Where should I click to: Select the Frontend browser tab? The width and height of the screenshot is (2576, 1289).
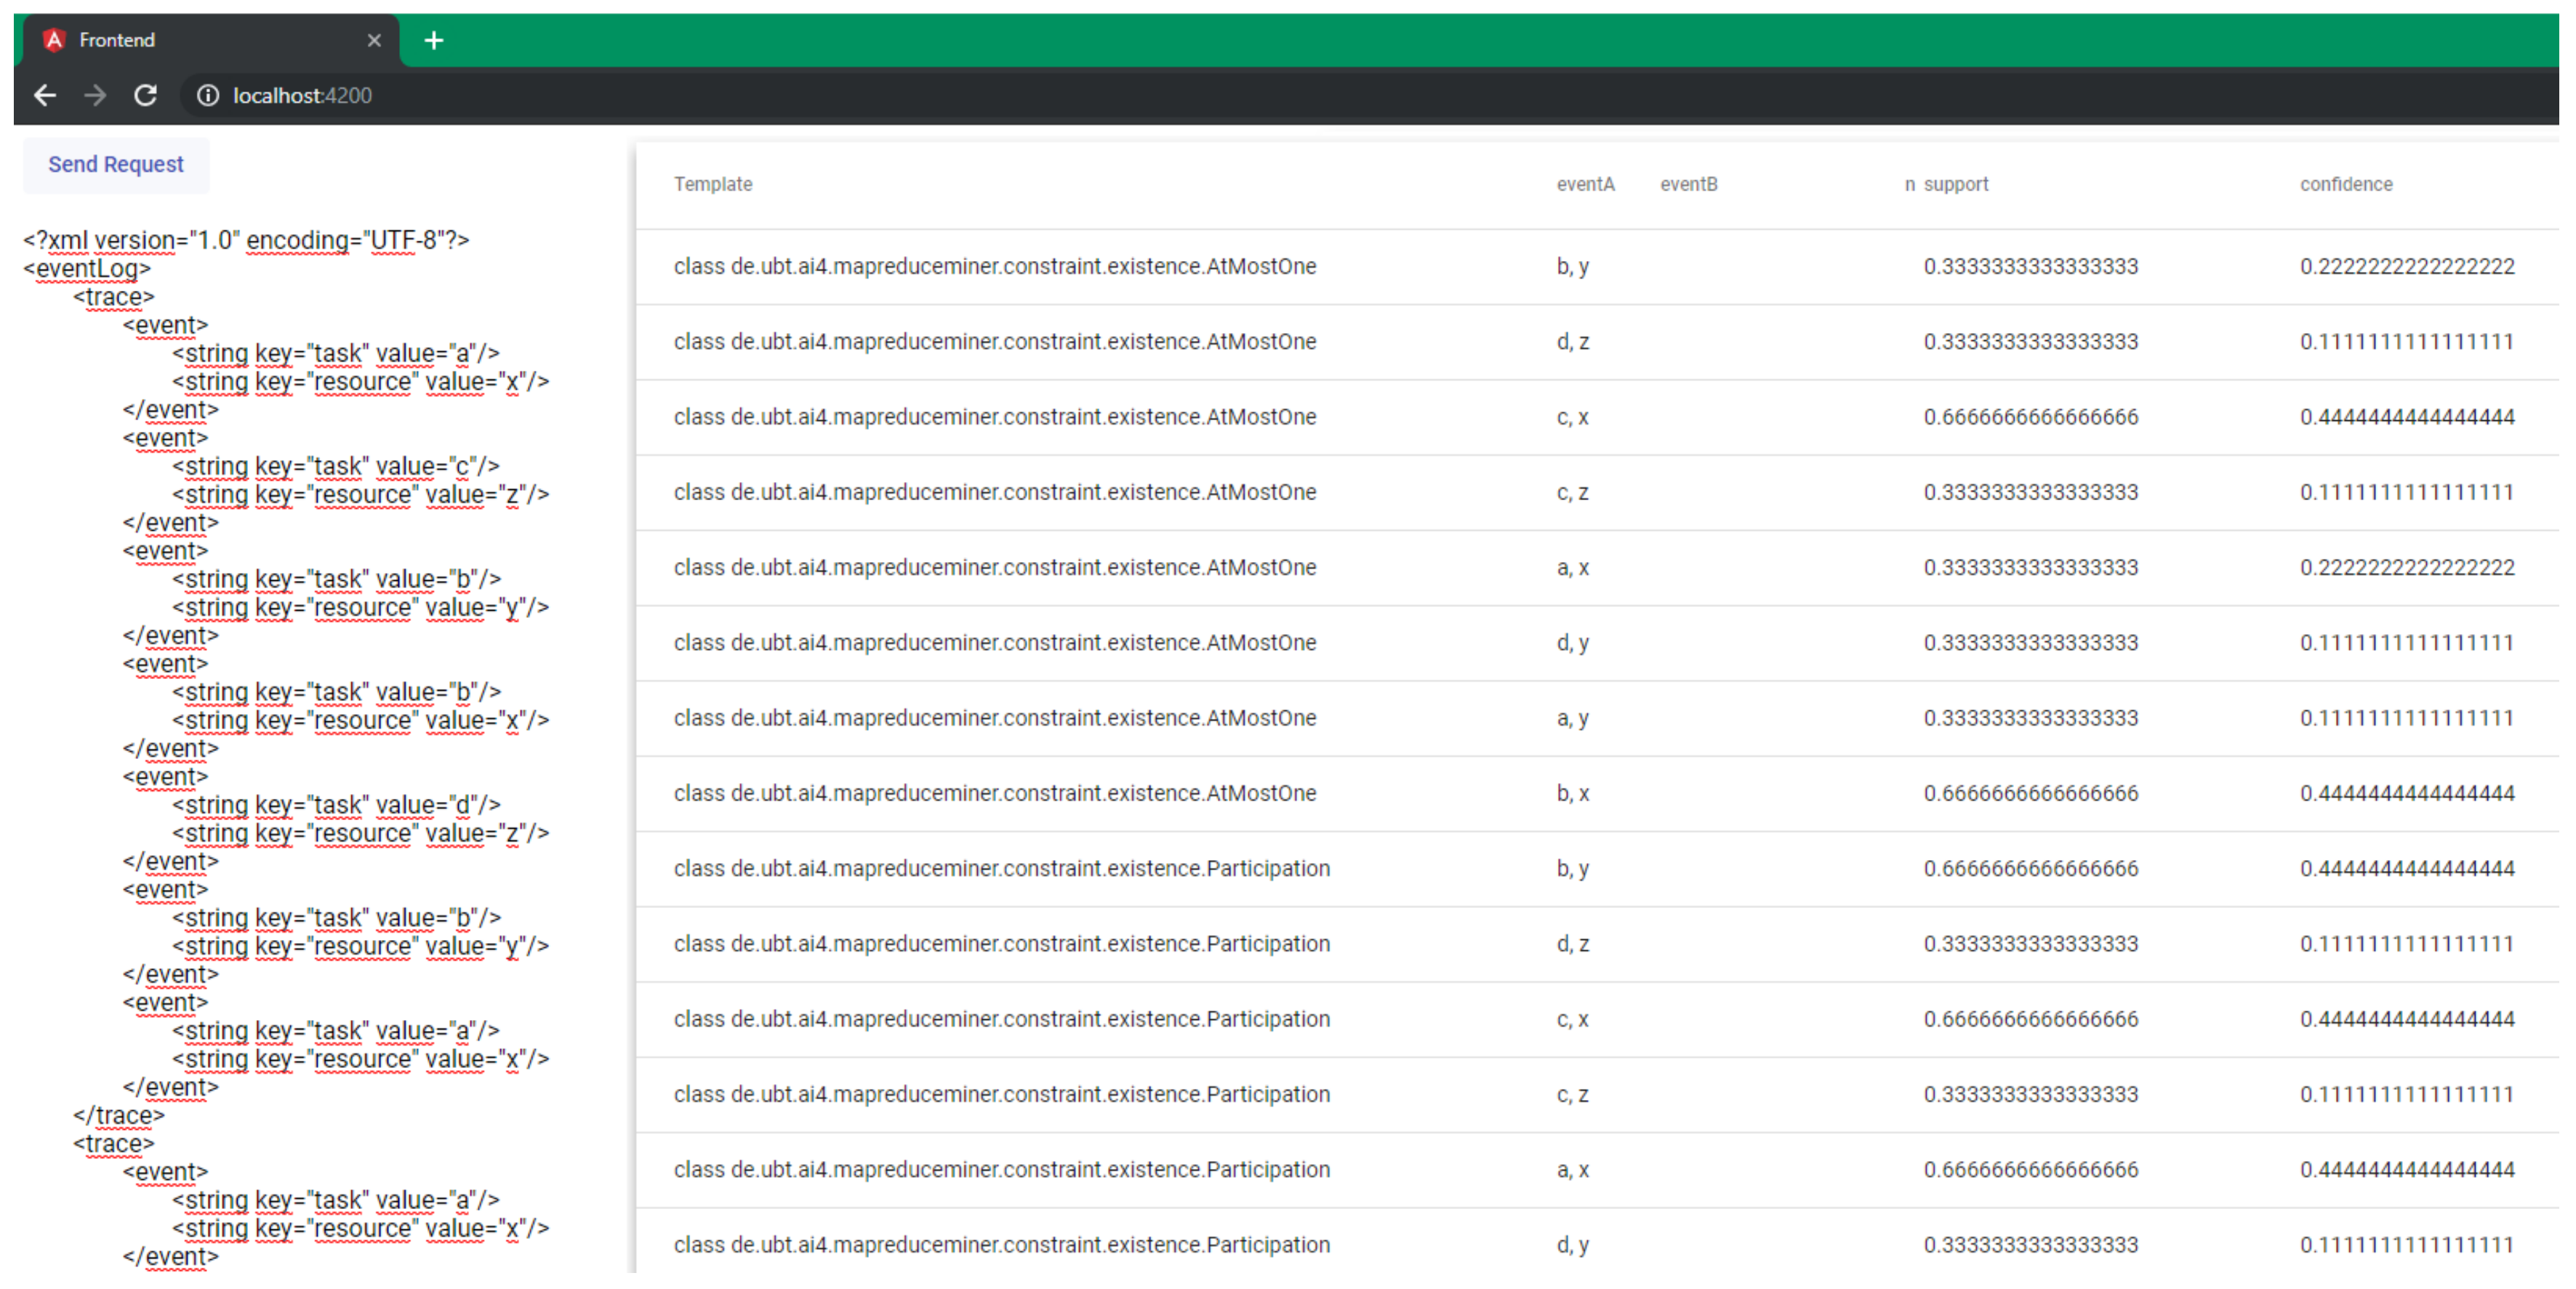pos(200,40)
